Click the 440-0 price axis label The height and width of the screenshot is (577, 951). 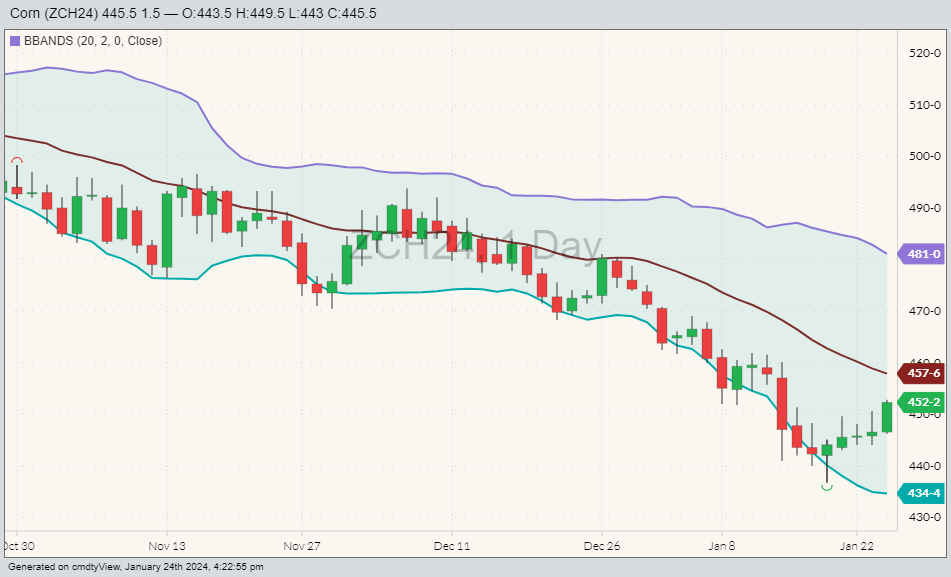coord(925,466)
